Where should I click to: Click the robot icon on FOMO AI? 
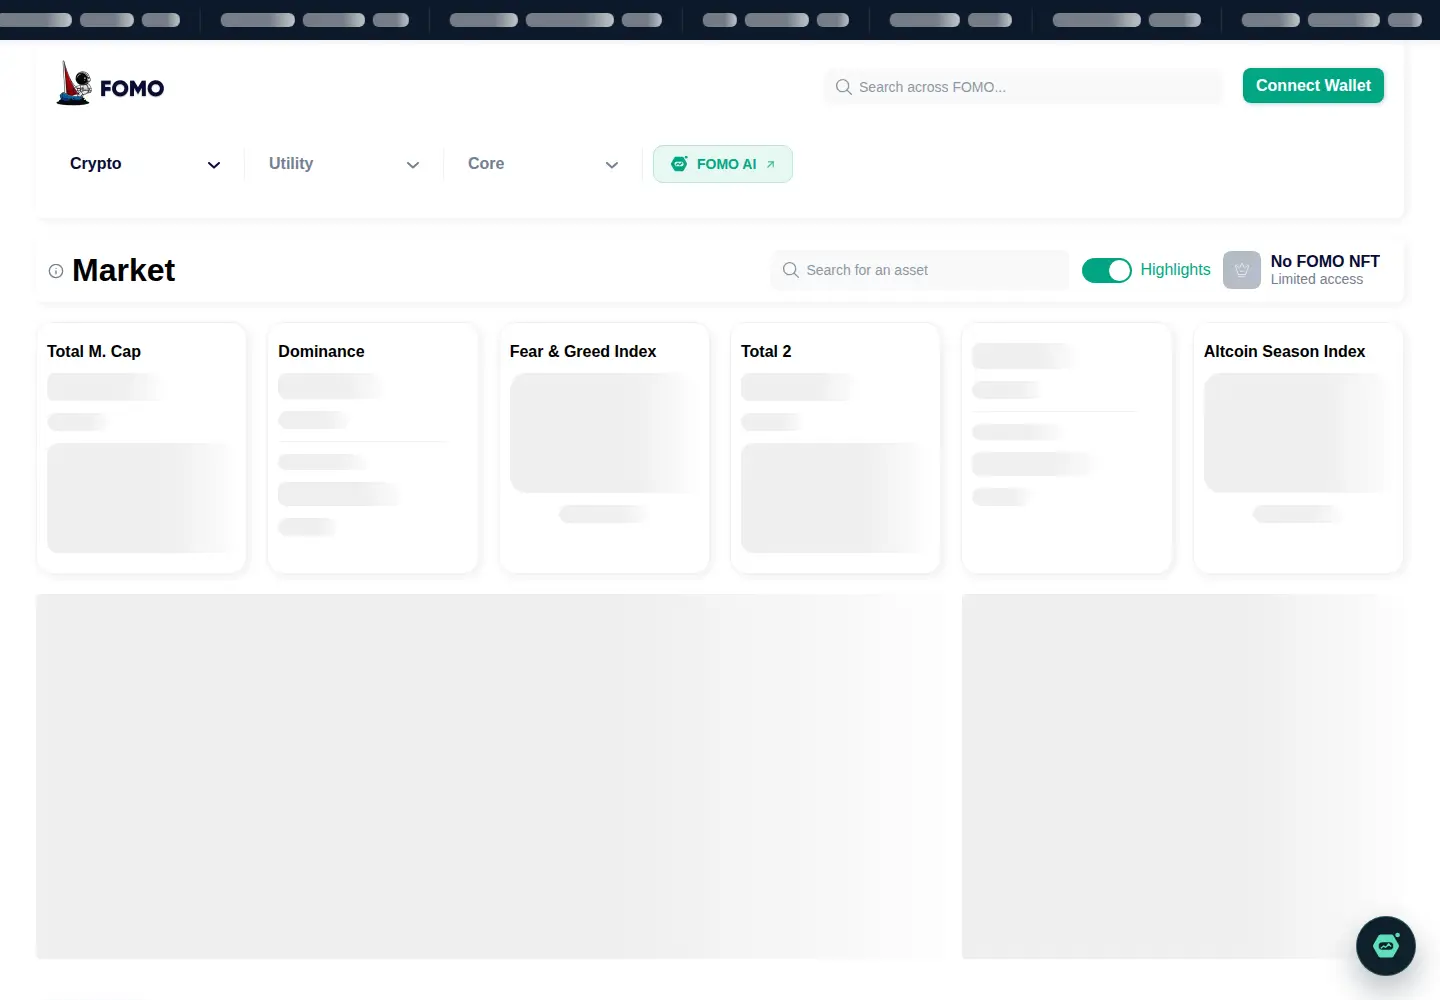[x=679, y=164]
